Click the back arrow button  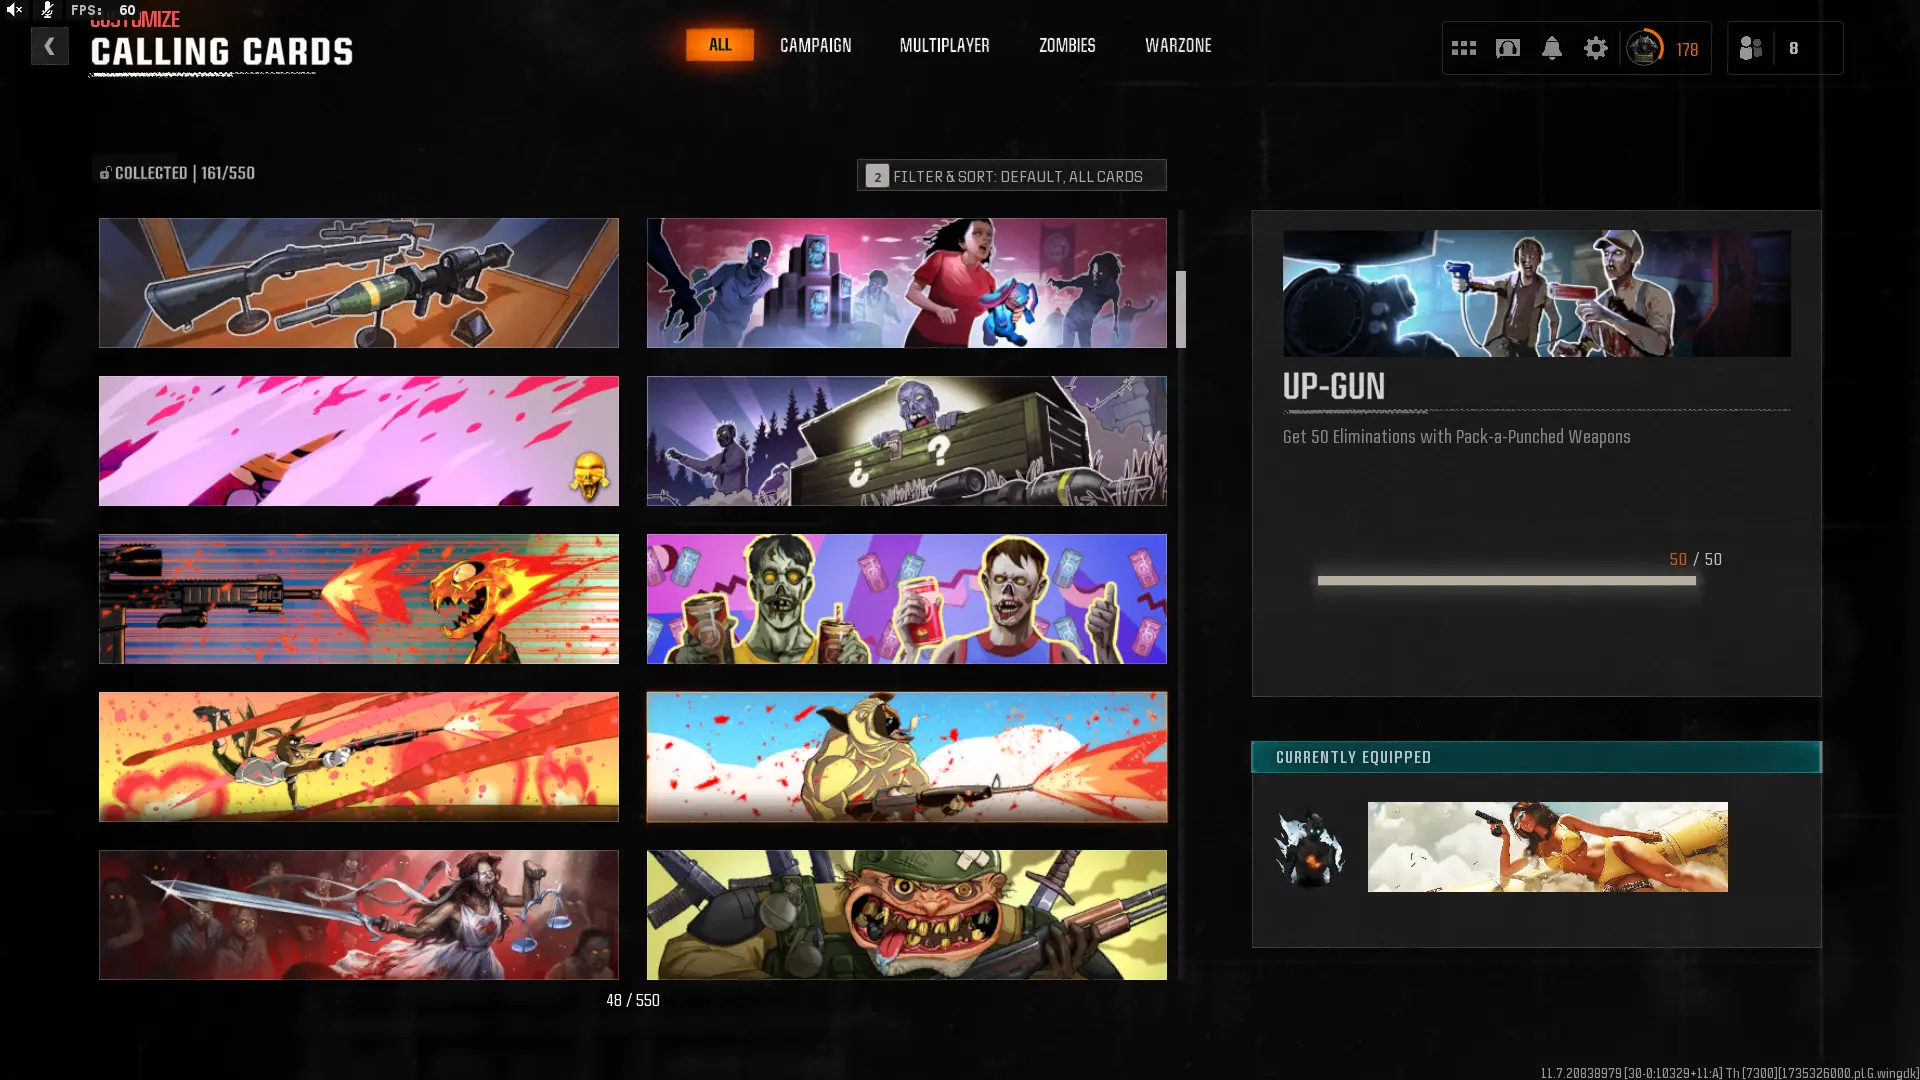coord(49,46)
